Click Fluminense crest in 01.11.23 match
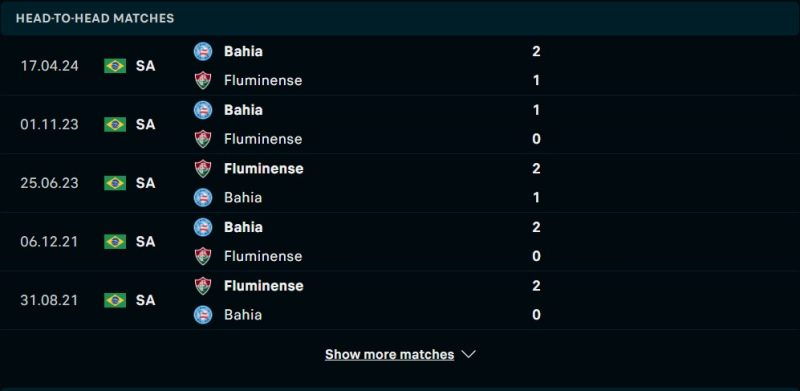The height and width of the screenshot is (391, 800). (x=203, y=139)
